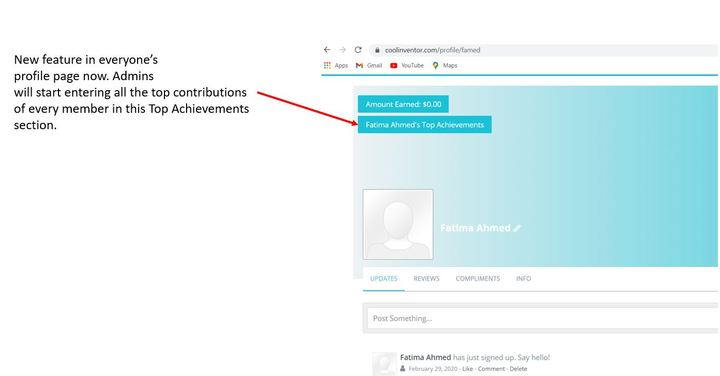The width and height of the screenshot is (720, 376).
Task: Click the browser forward arrow
Action: 343,50
